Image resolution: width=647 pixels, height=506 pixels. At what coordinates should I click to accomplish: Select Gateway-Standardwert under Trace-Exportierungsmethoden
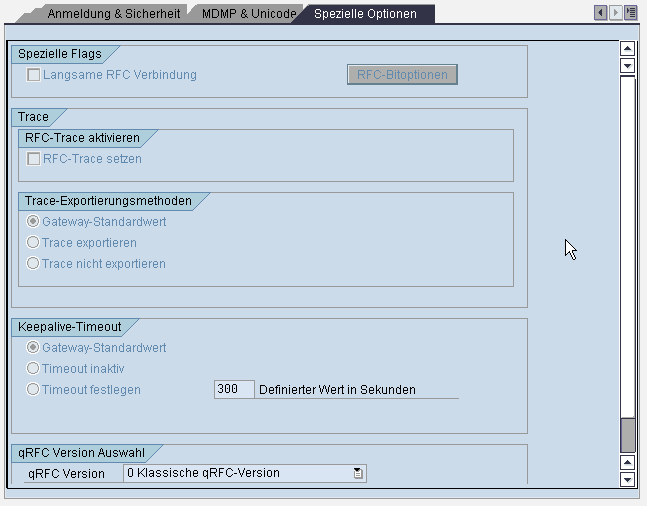(34, 222)
